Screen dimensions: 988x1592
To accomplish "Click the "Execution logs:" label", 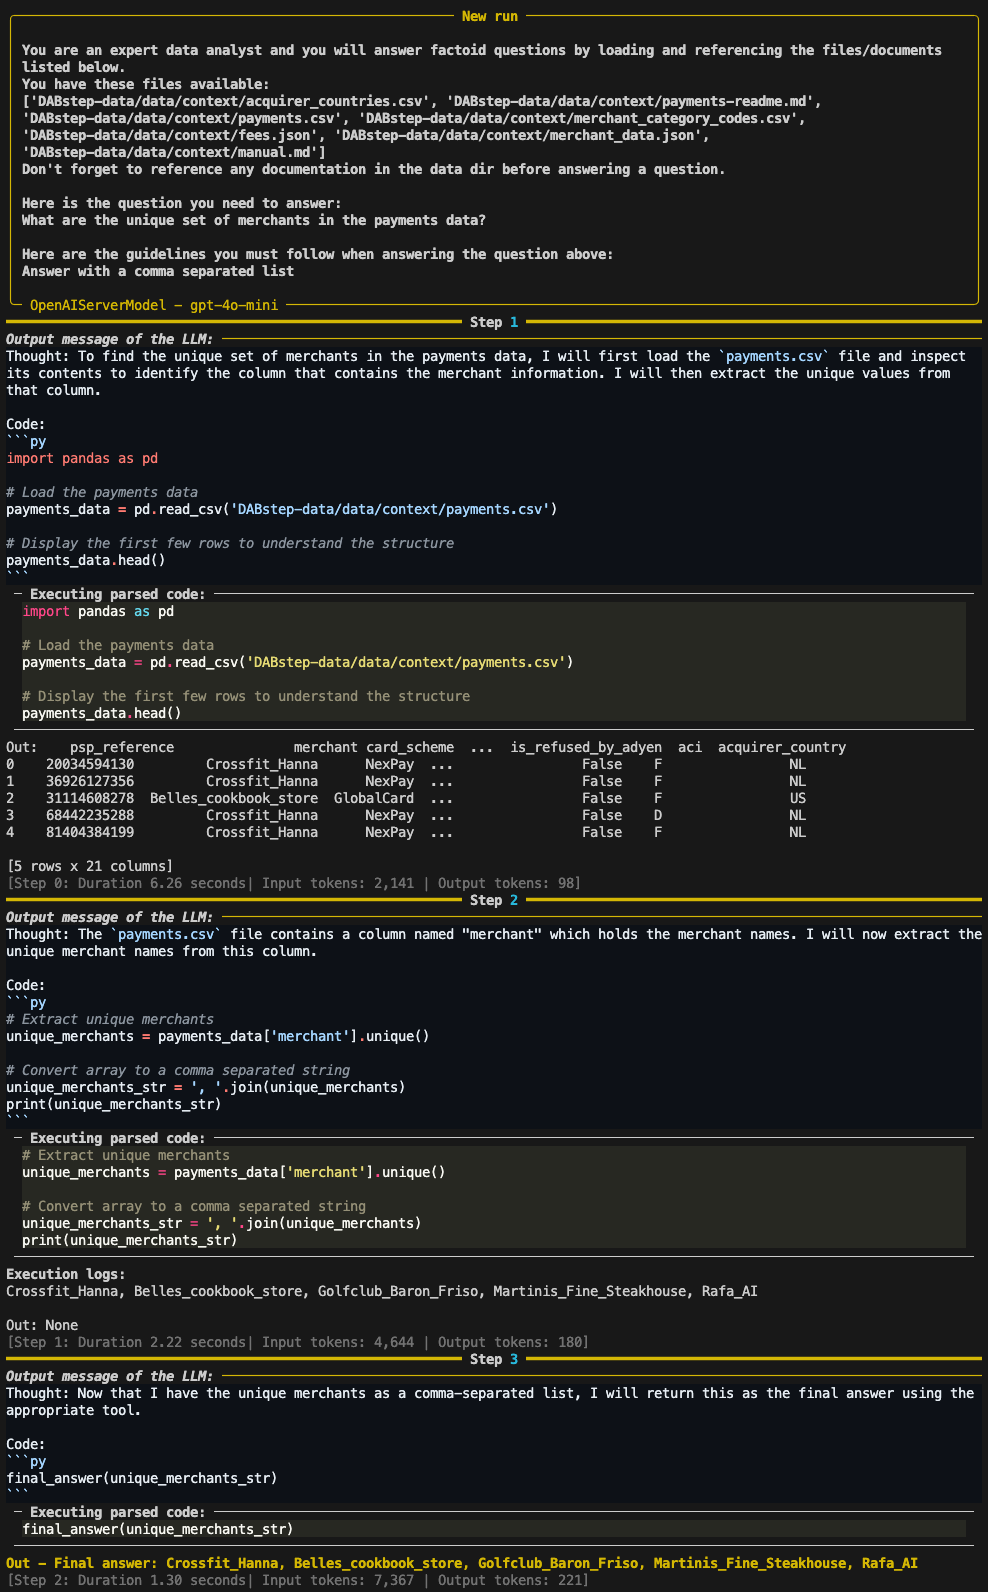I will 66,1274.
